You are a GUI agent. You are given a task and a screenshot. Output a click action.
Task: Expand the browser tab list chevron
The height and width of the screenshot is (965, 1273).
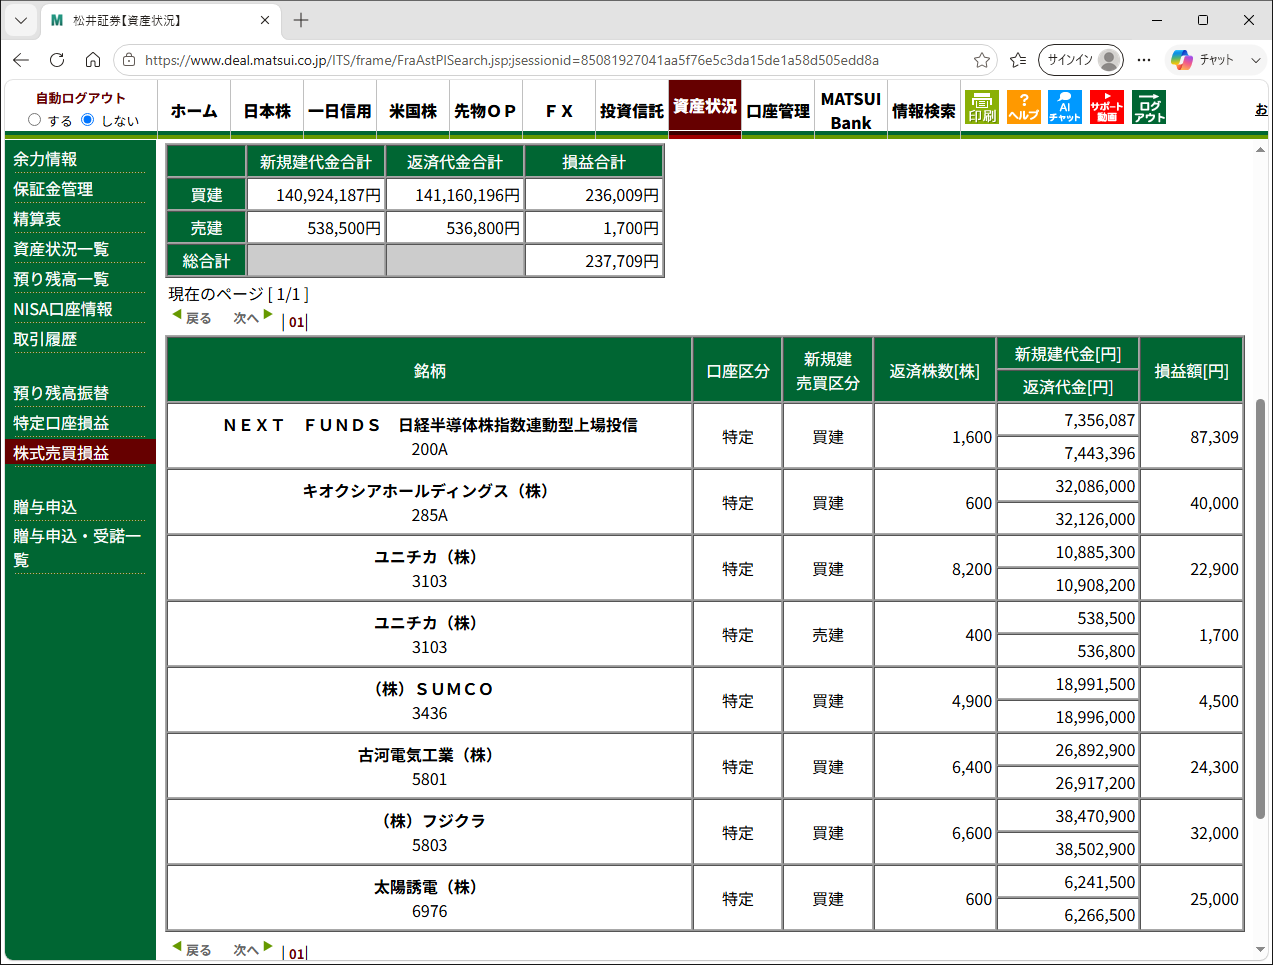point(21,20)
